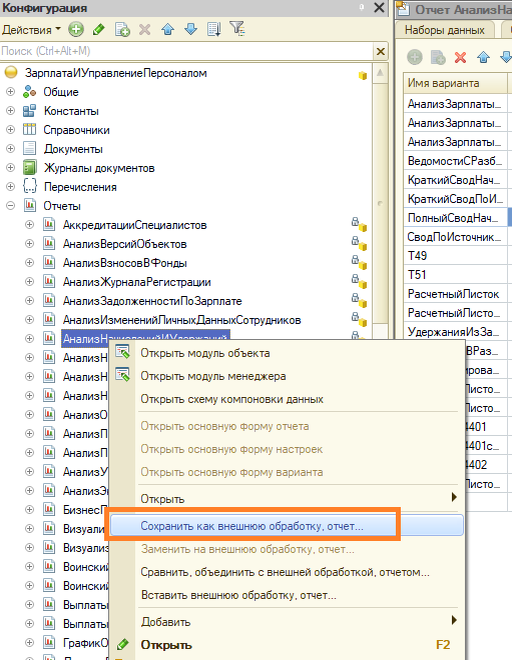The width and height of the screenshot is (512, 660).
Task: Click the green Add button in Configuration toolbar
Action: [x=76, y=29]
